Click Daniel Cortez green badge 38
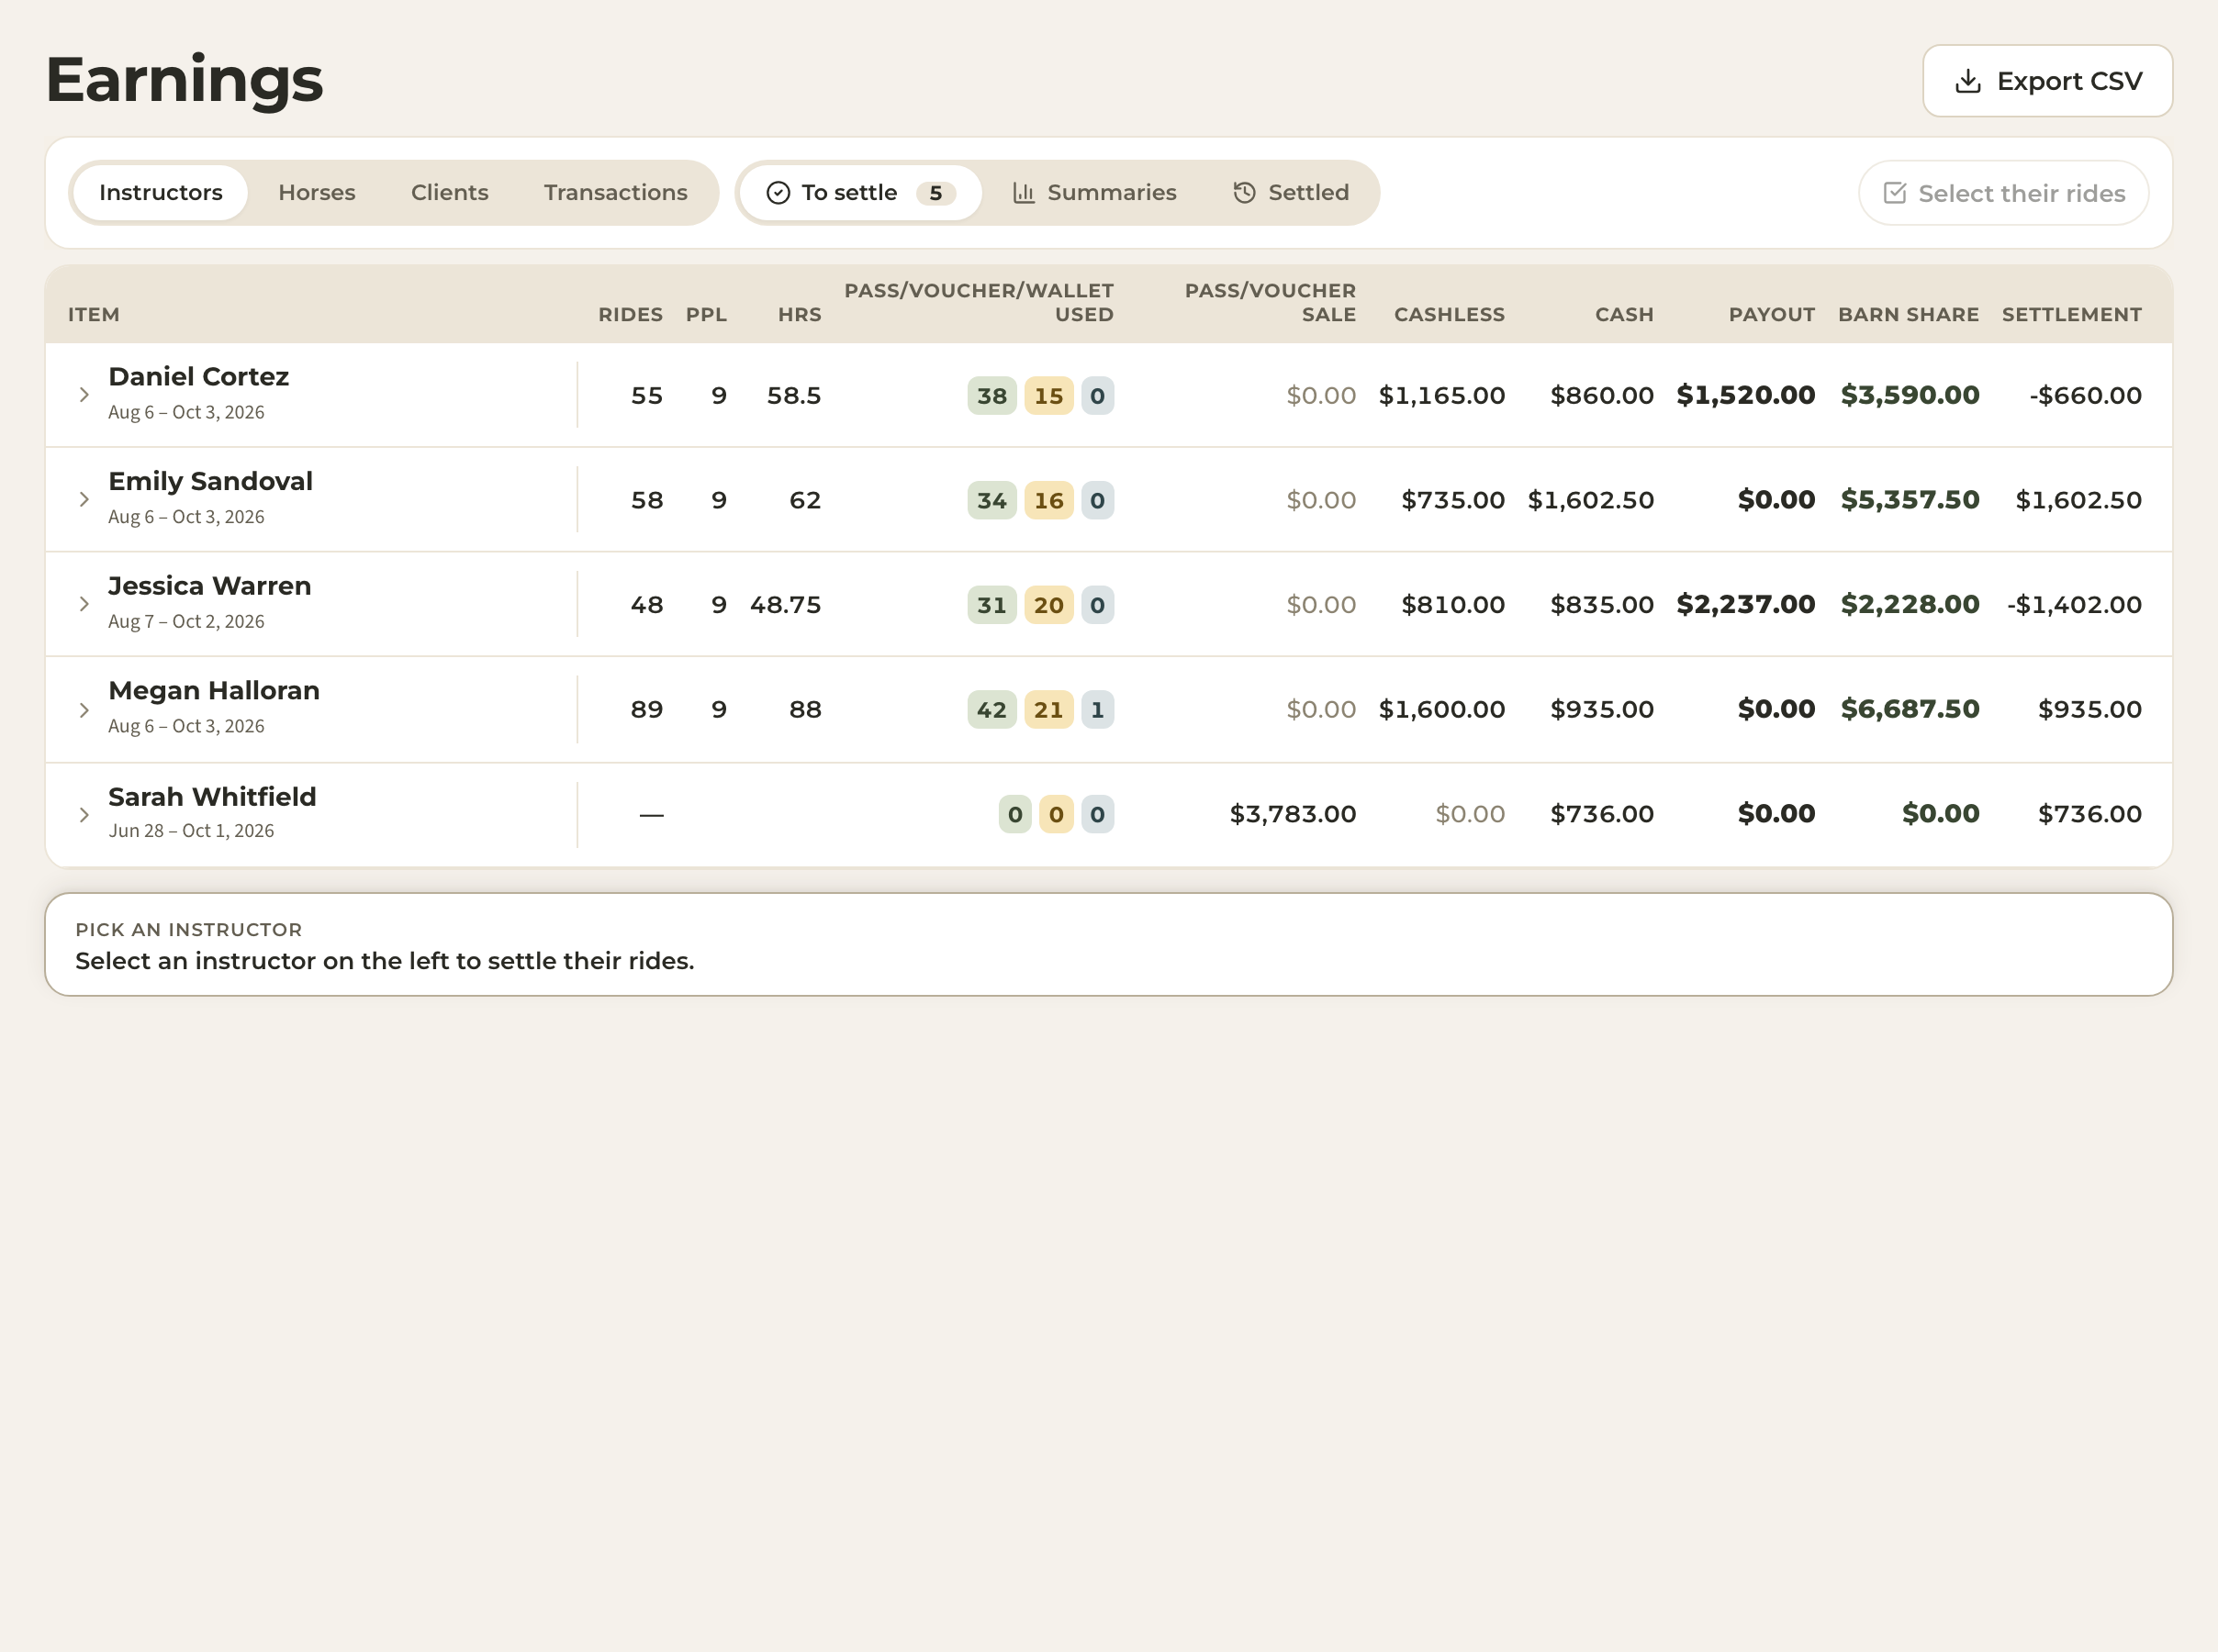 coord(992,396)
